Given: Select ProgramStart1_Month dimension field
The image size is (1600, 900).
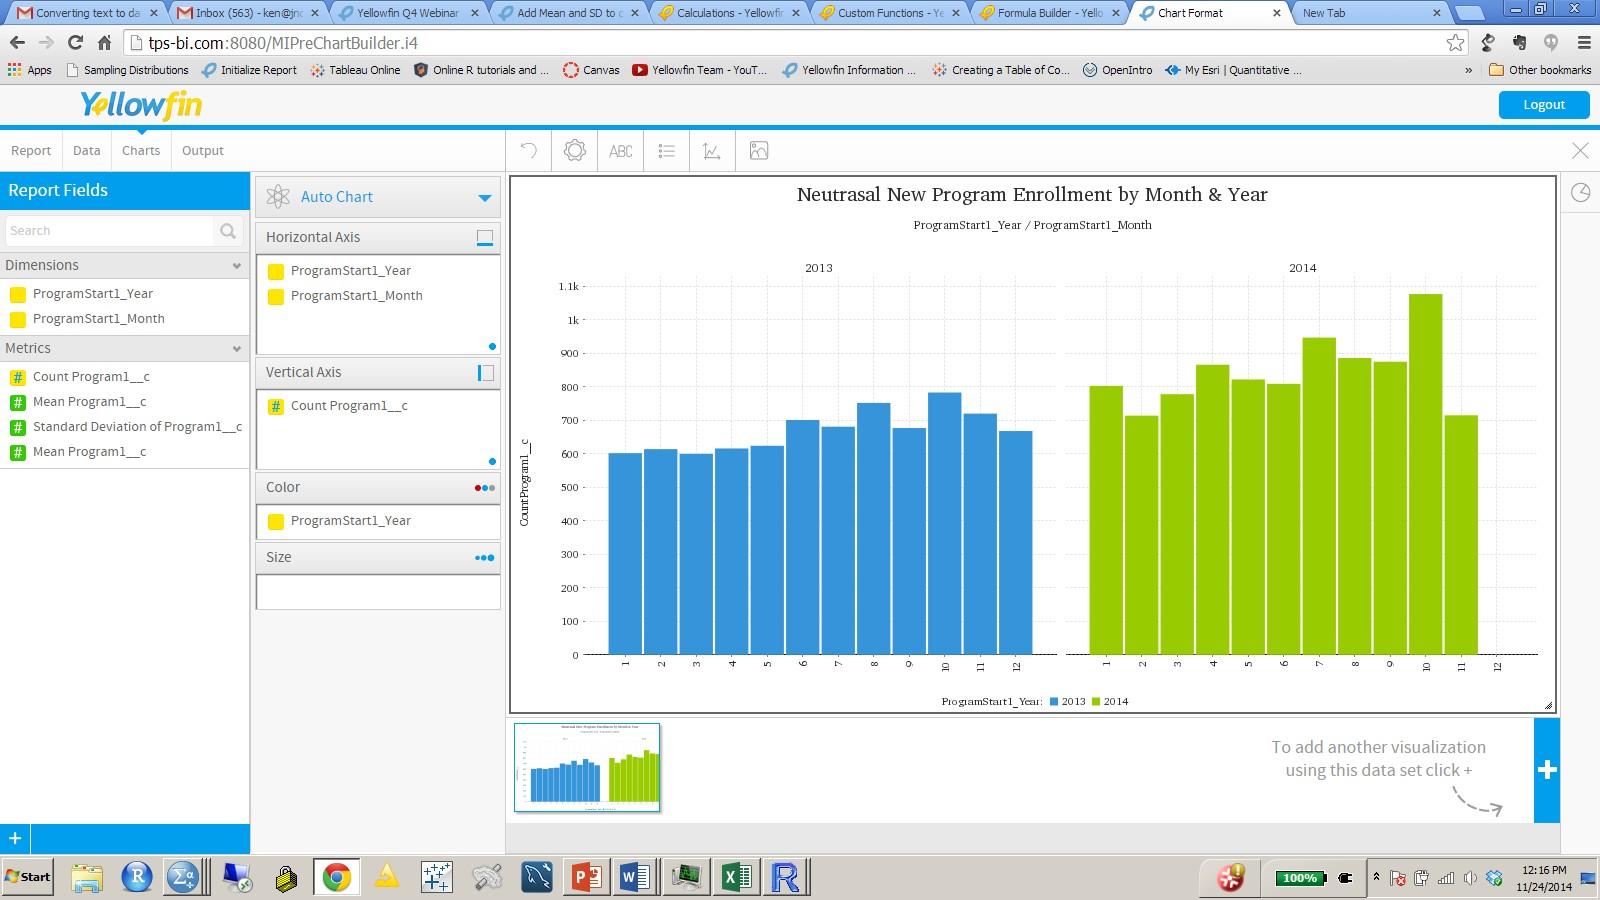Looking at the screenshot, I should [98, 319].
